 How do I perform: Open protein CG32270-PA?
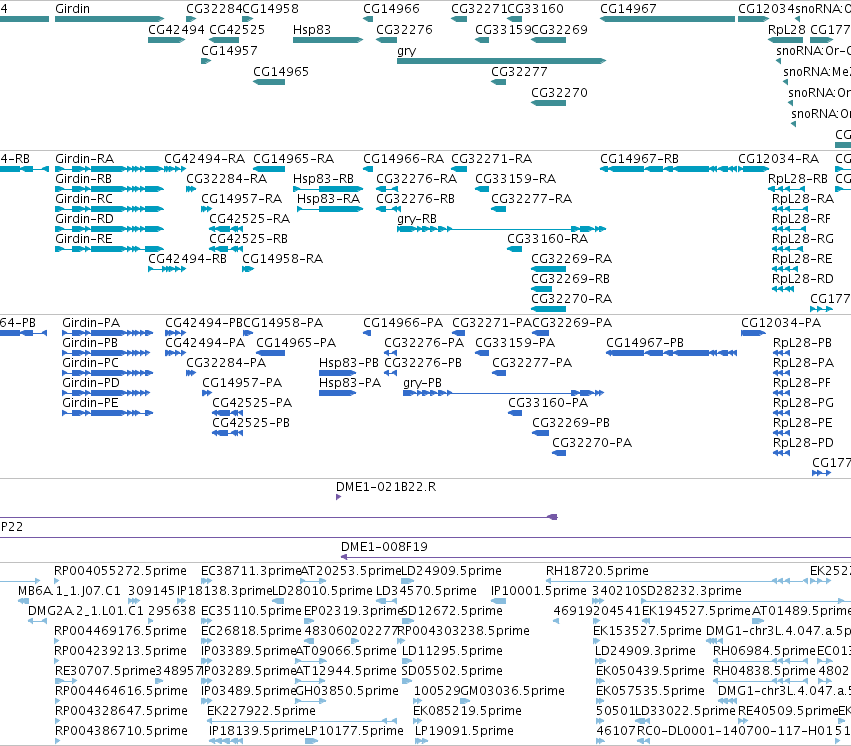click(559, 453)
